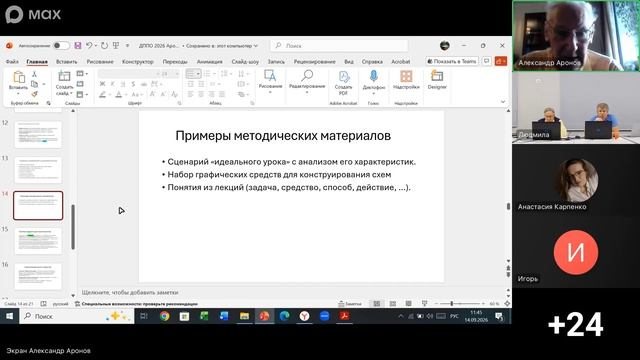Click the Paste clipboard icon
The height and width of the screenshot is (360, 640).
pyautogui.click(x=18, y=77)
